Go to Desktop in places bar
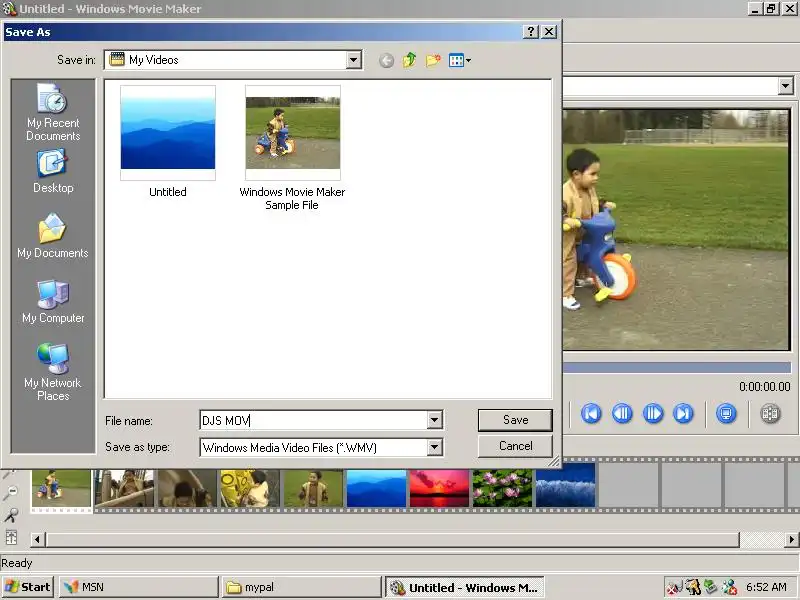 53,171
